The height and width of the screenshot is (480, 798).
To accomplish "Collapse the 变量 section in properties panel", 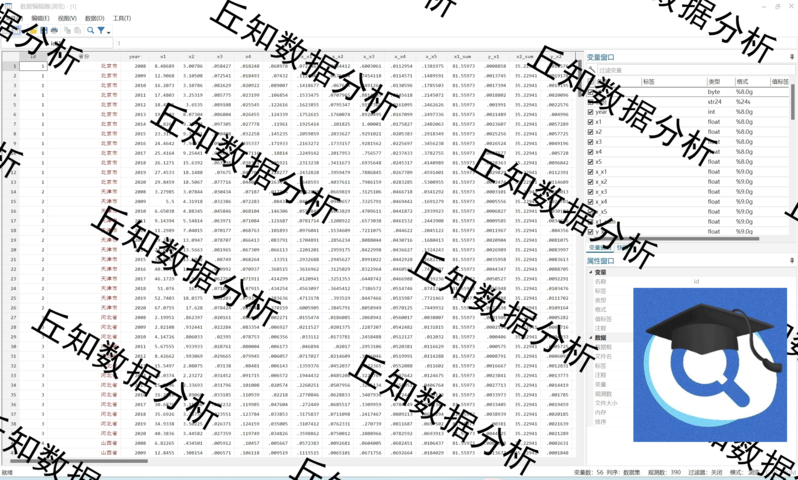I will coord(591,272).
